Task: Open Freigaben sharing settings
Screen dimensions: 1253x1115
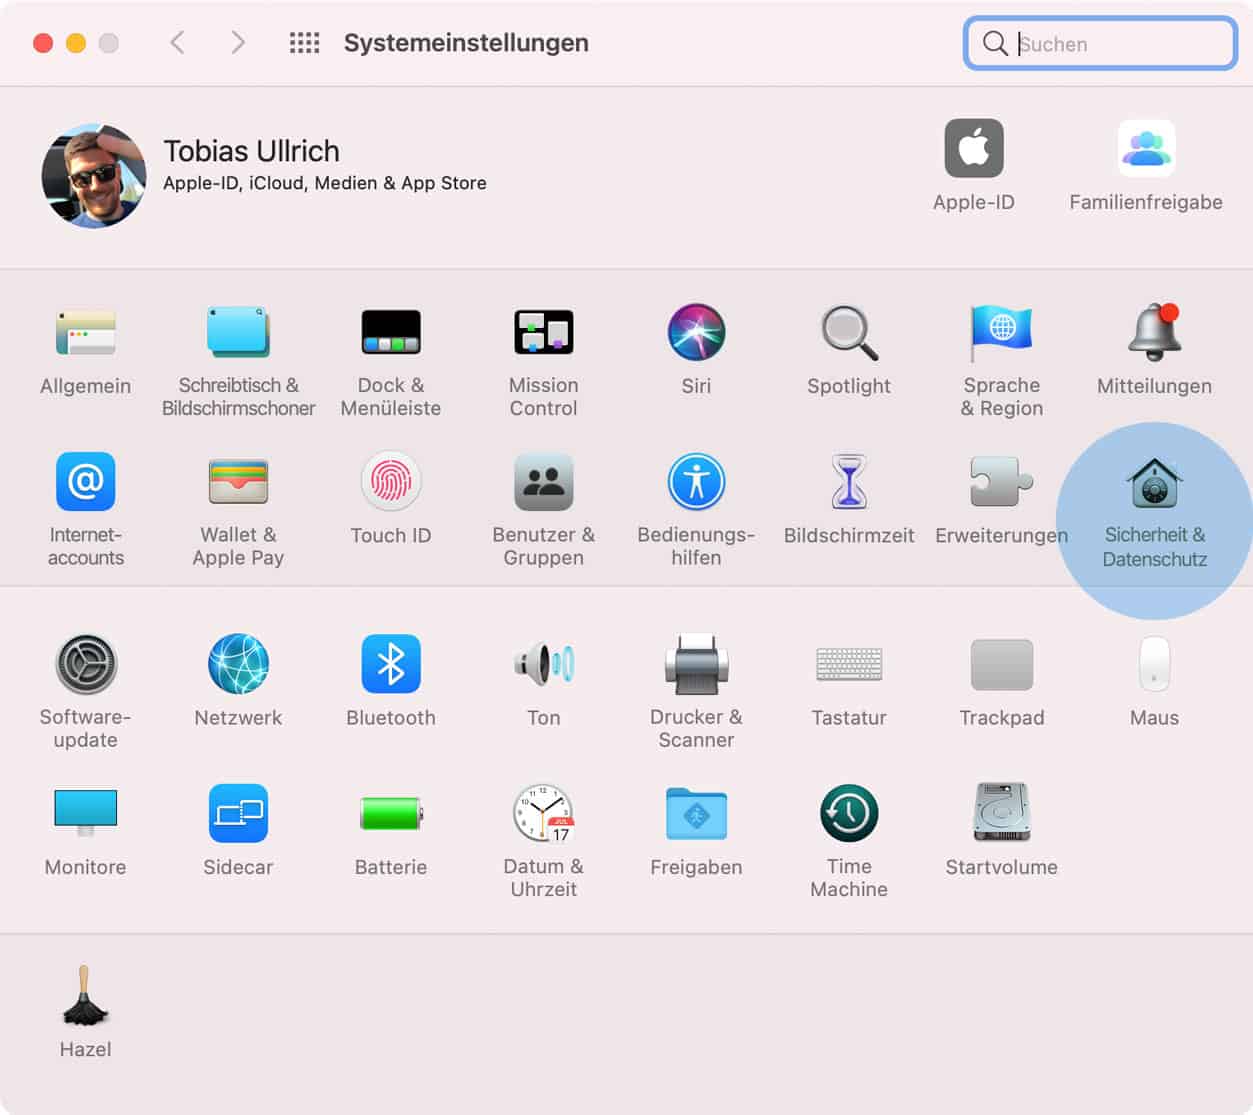Action: click(x=697, y=813)
